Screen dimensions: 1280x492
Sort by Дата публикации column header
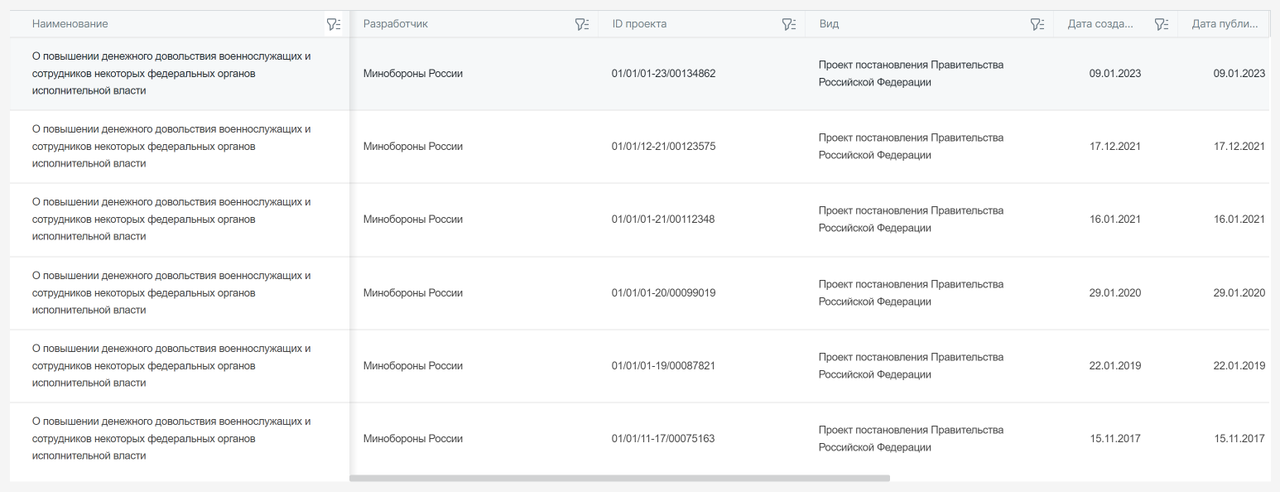click(x=1225, y=24)
